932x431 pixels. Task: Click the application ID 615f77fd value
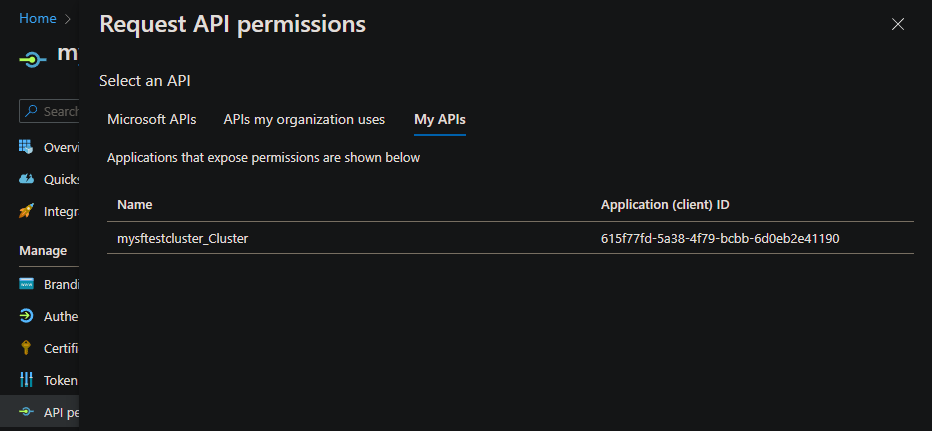pos(719,238)
